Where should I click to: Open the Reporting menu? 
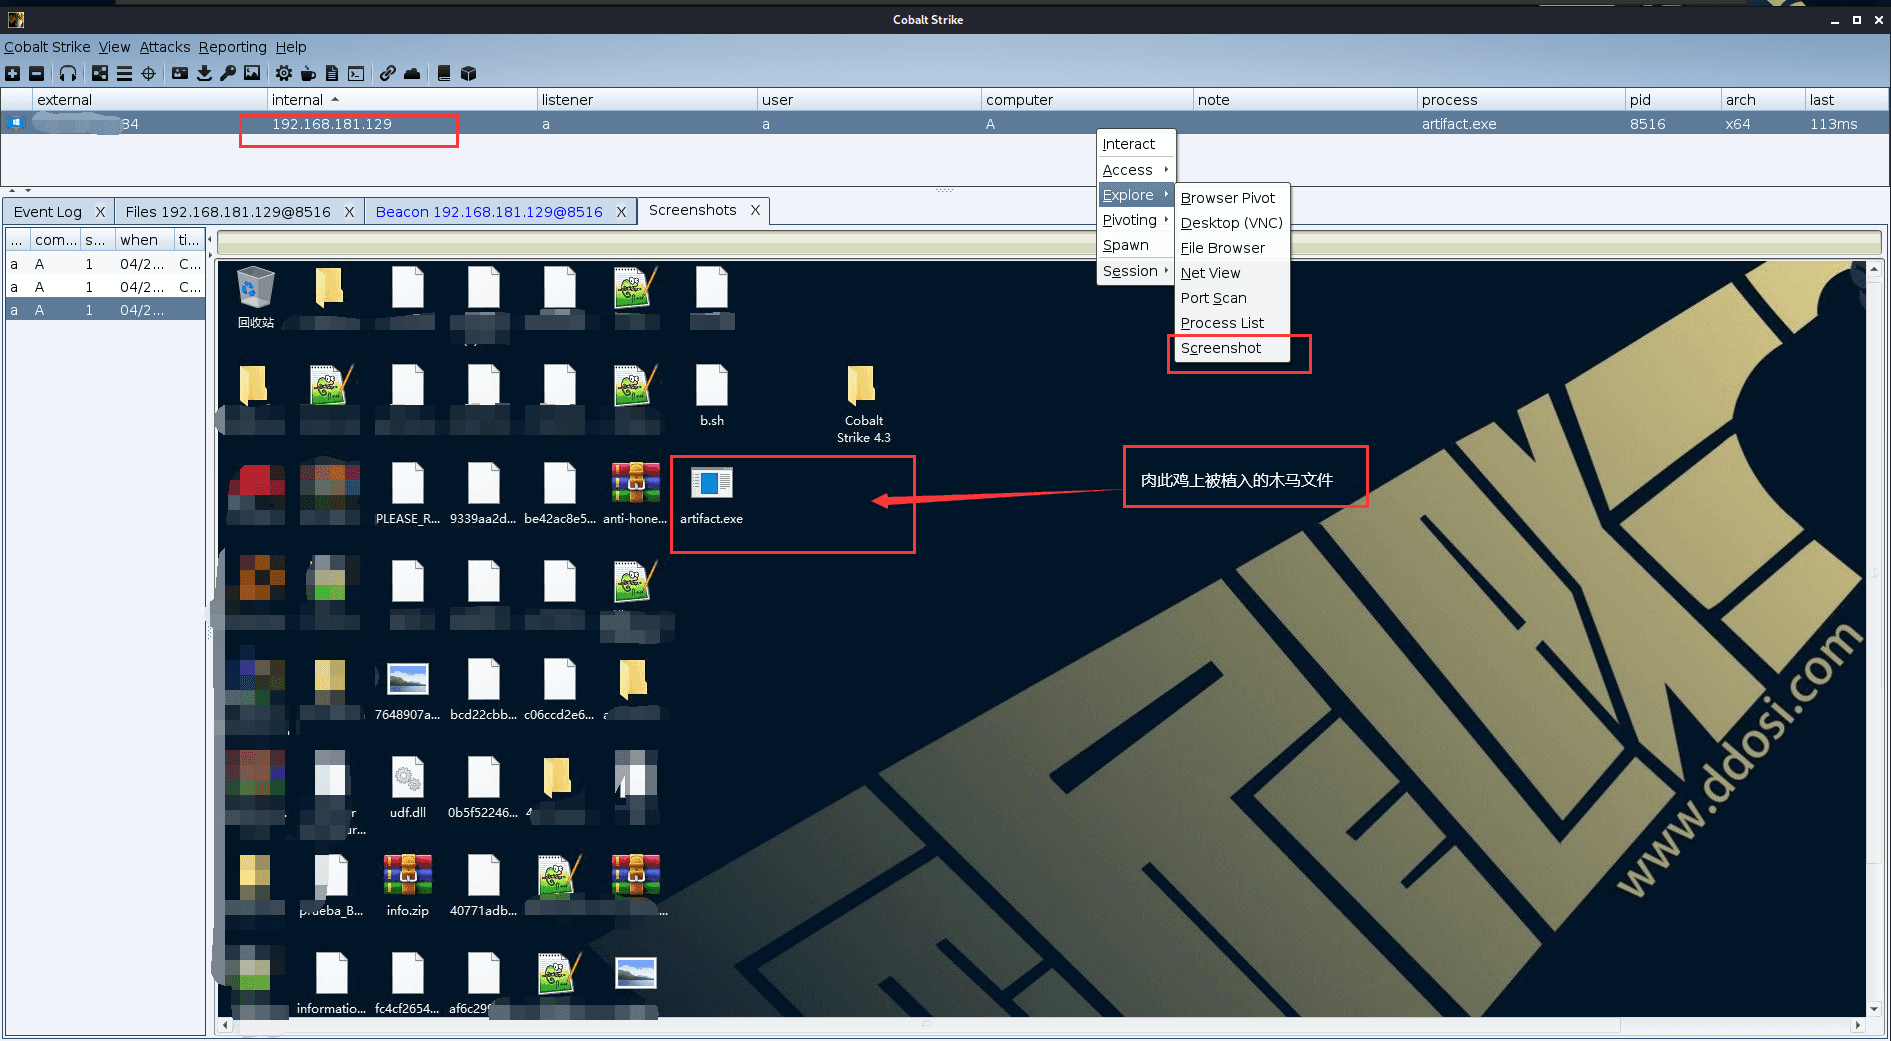point(232,47)
